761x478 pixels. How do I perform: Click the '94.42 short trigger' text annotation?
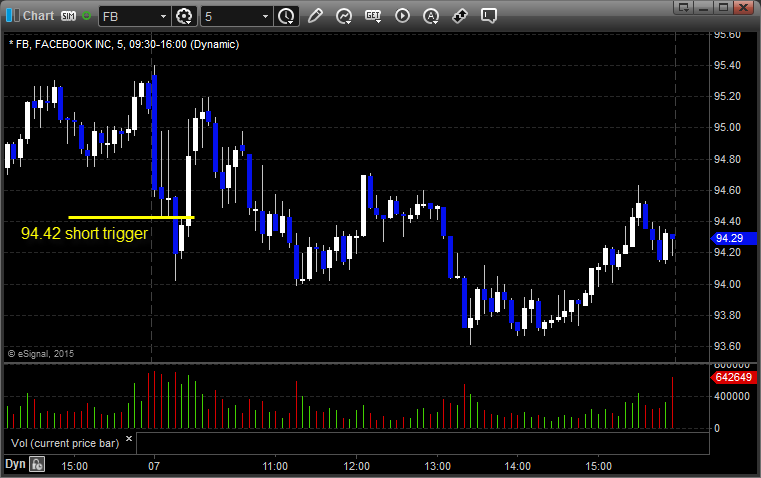84,233
